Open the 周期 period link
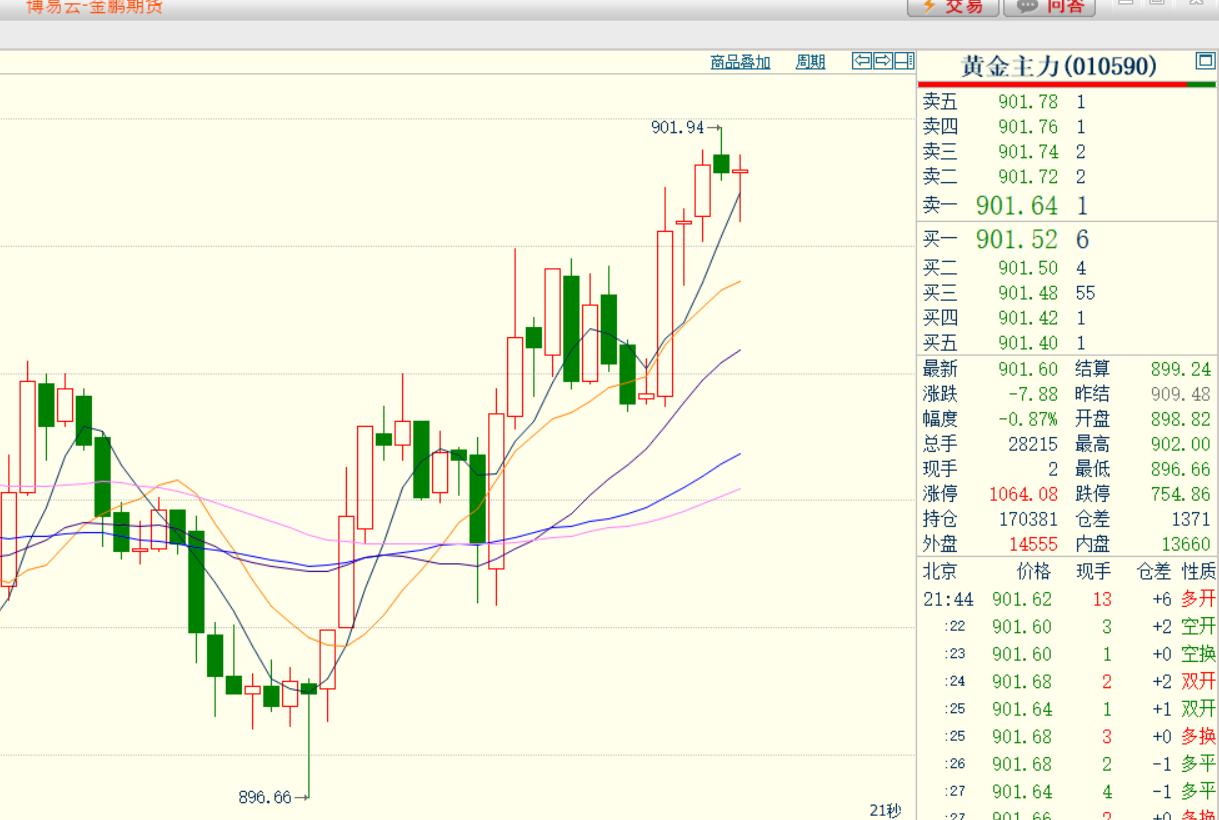Viewport: 1219px width, 820px height. click(x=810, y=62)
